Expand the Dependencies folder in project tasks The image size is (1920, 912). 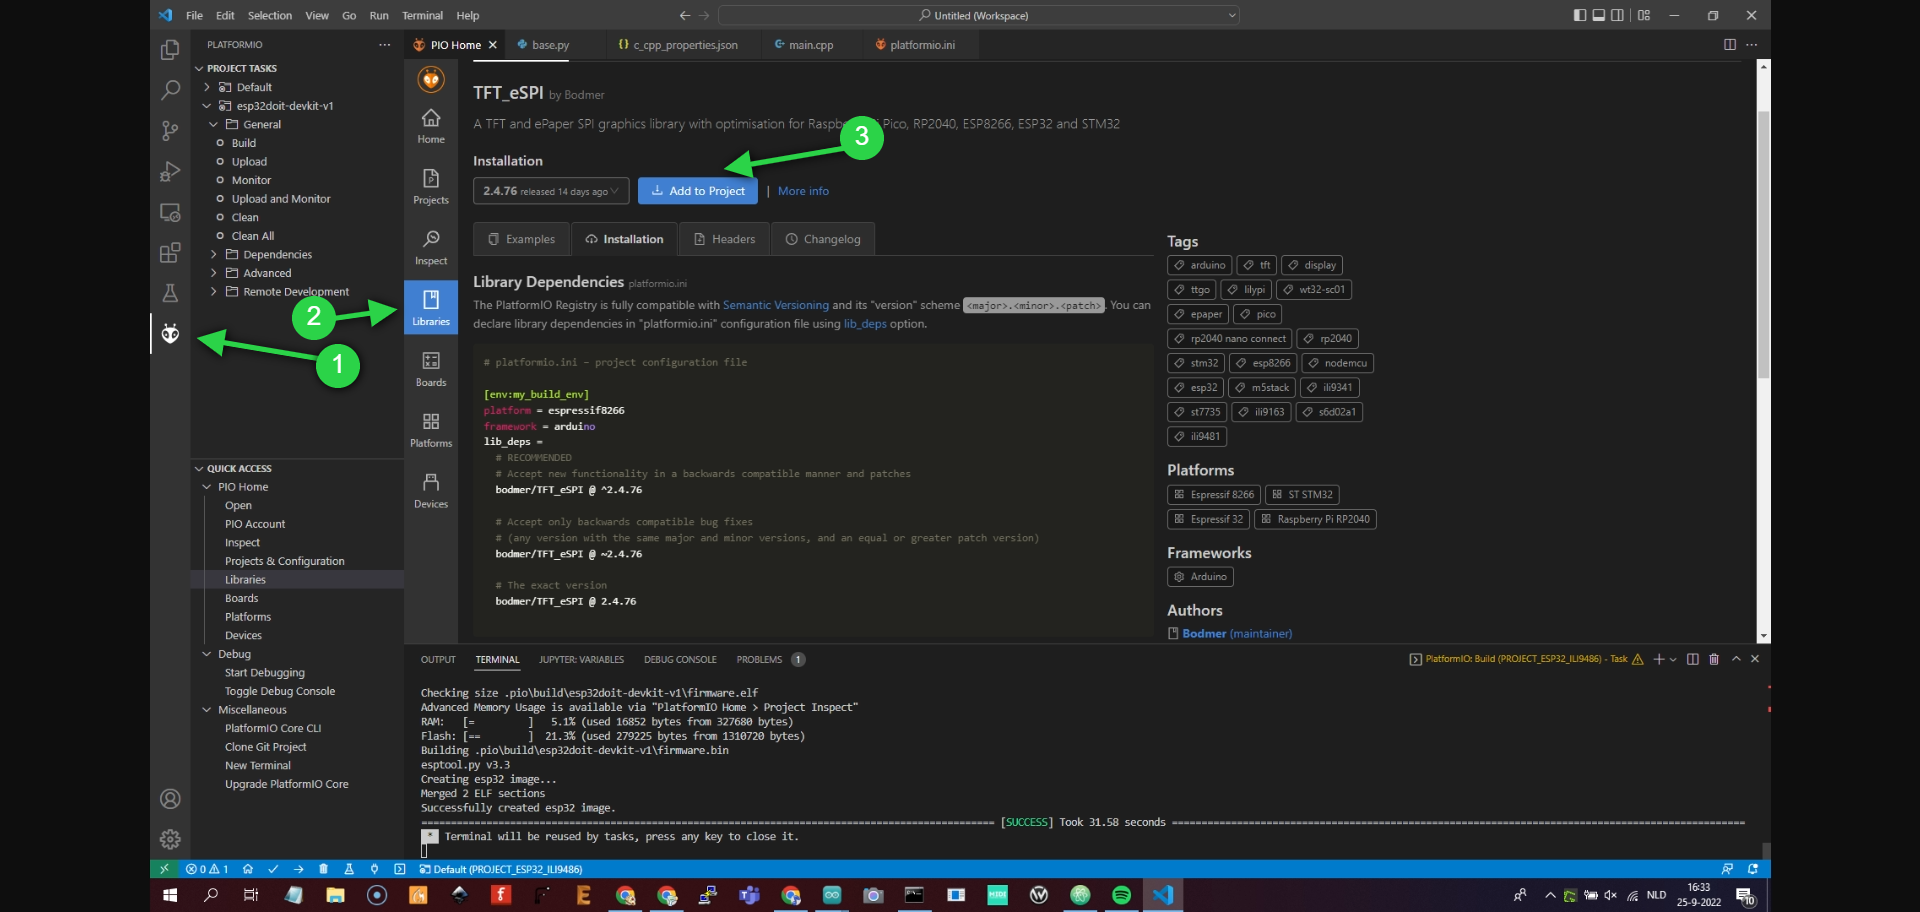(213, 254)
